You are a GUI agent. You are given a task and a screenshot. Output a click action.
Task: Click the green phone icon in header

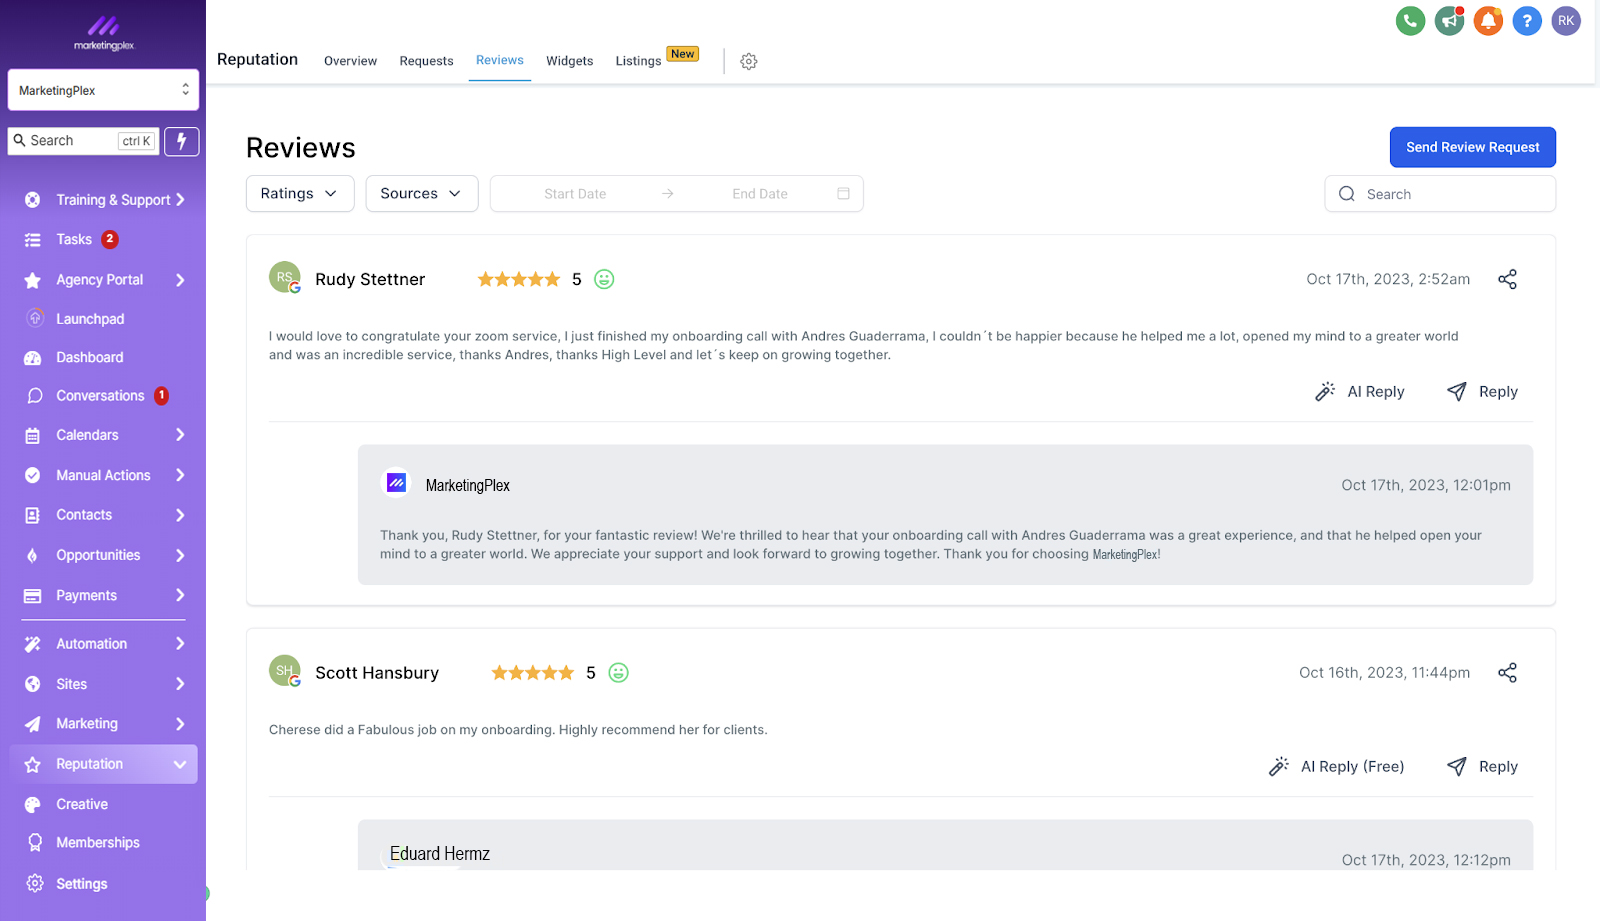tap(1410, 21)
